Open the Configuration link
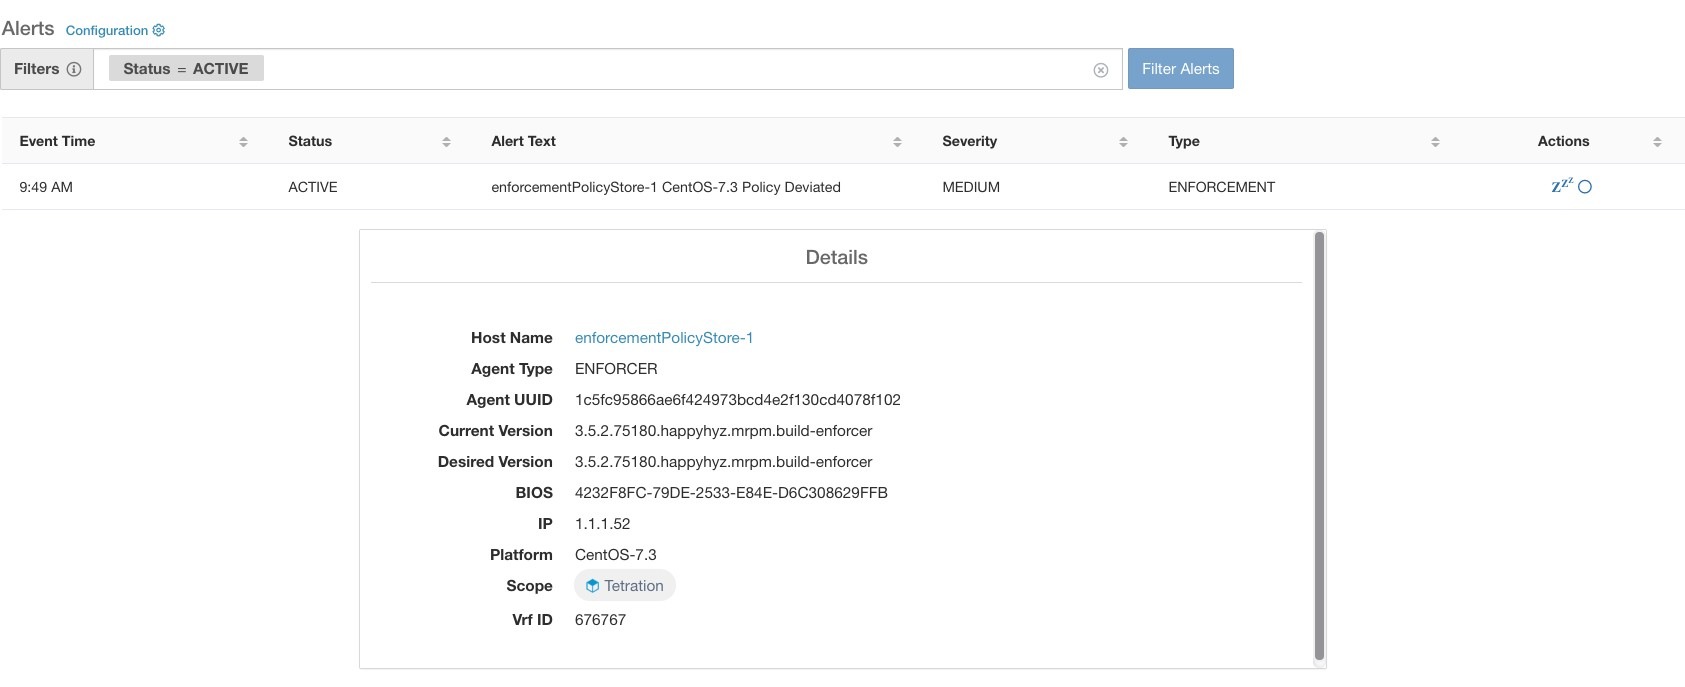1685x687 pixels. 107,30
